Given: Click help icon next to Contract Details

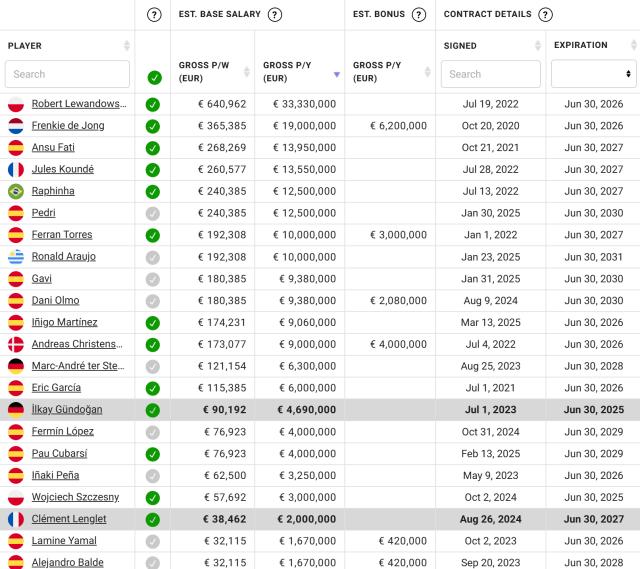Looking at the screenshot, I should 545,15.
